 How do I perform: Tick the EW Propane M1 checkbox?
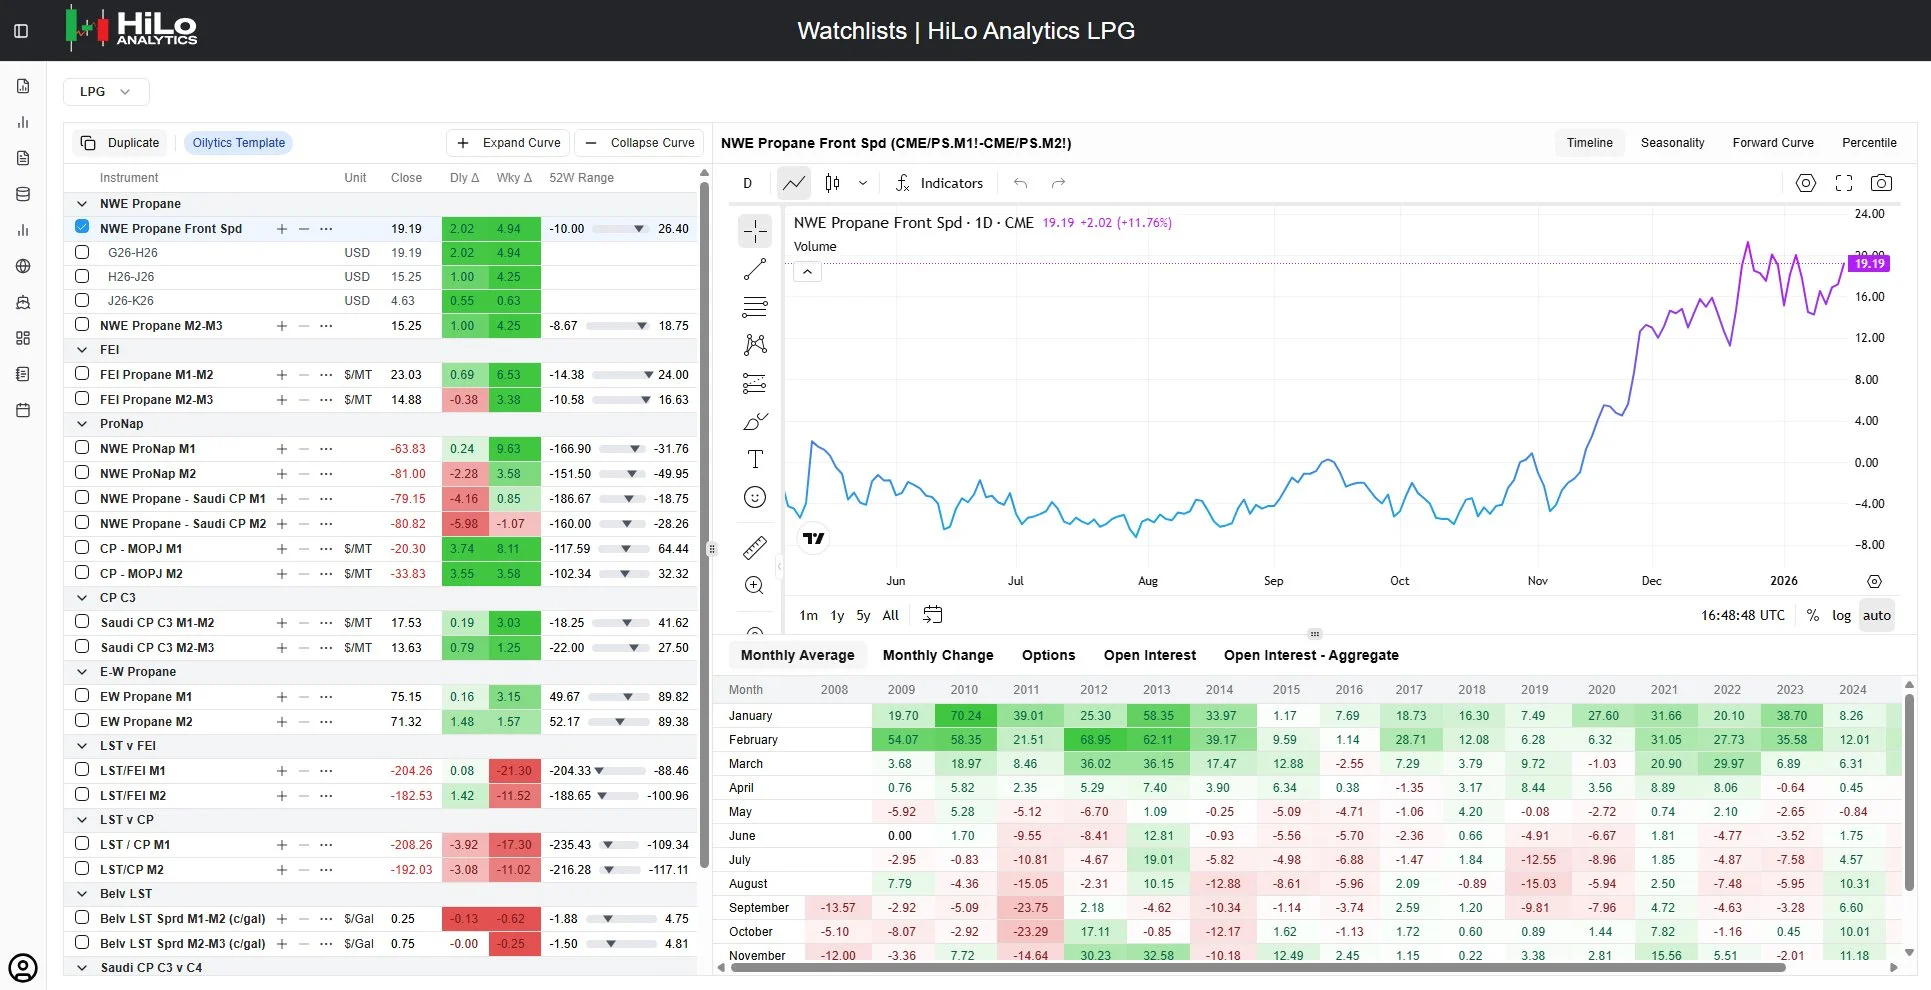point(82,695)
